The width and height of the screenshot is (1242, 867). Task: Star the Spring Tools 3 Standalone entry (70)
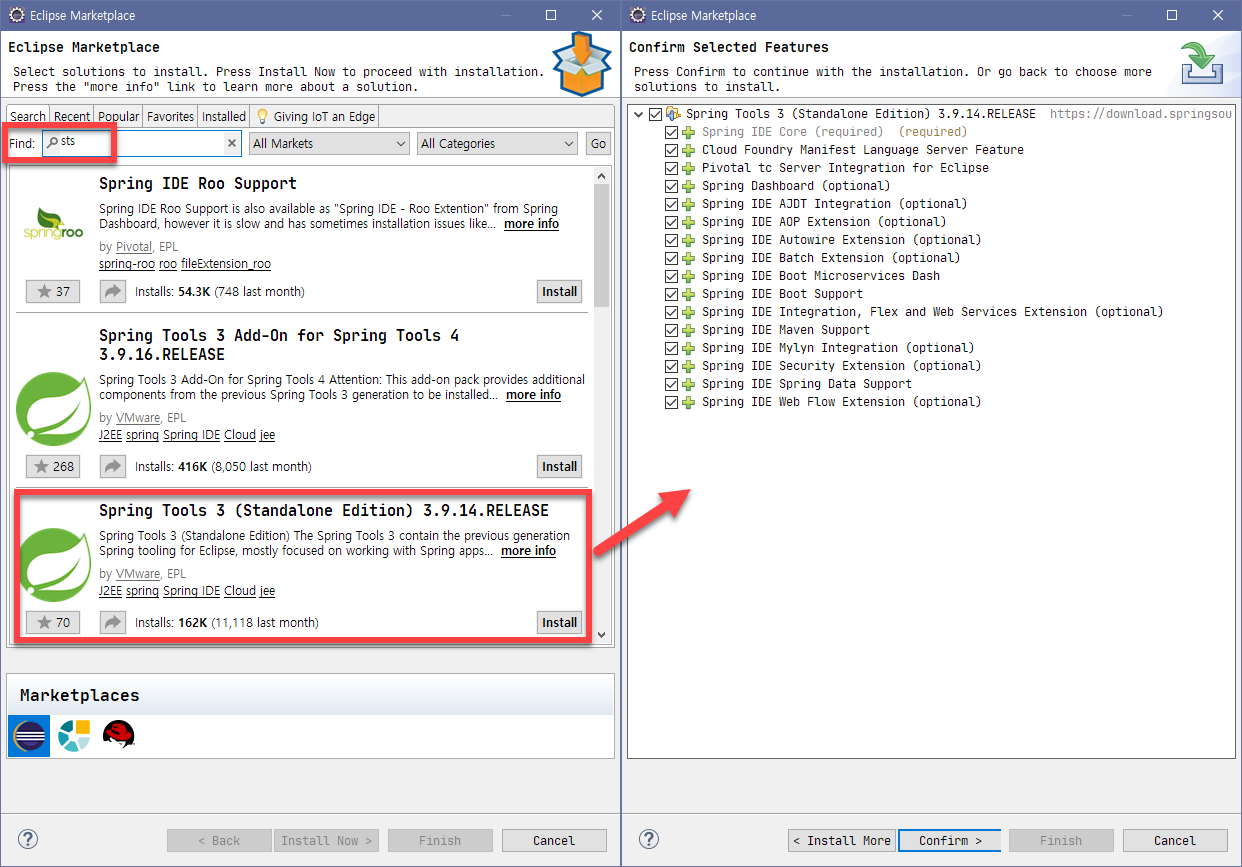[x=52, y=622]
